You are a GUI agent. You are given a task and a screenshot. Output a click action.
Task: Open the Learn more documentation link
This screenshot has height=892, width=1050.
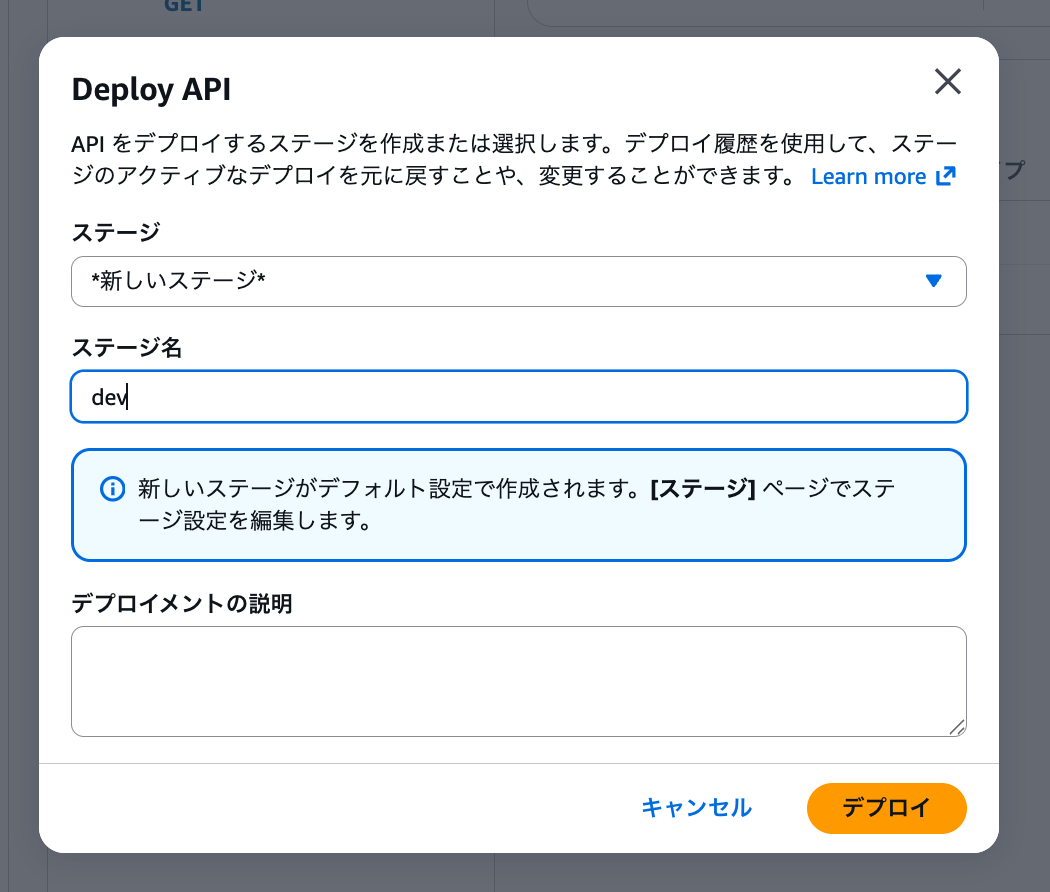(x=868, y=176)
